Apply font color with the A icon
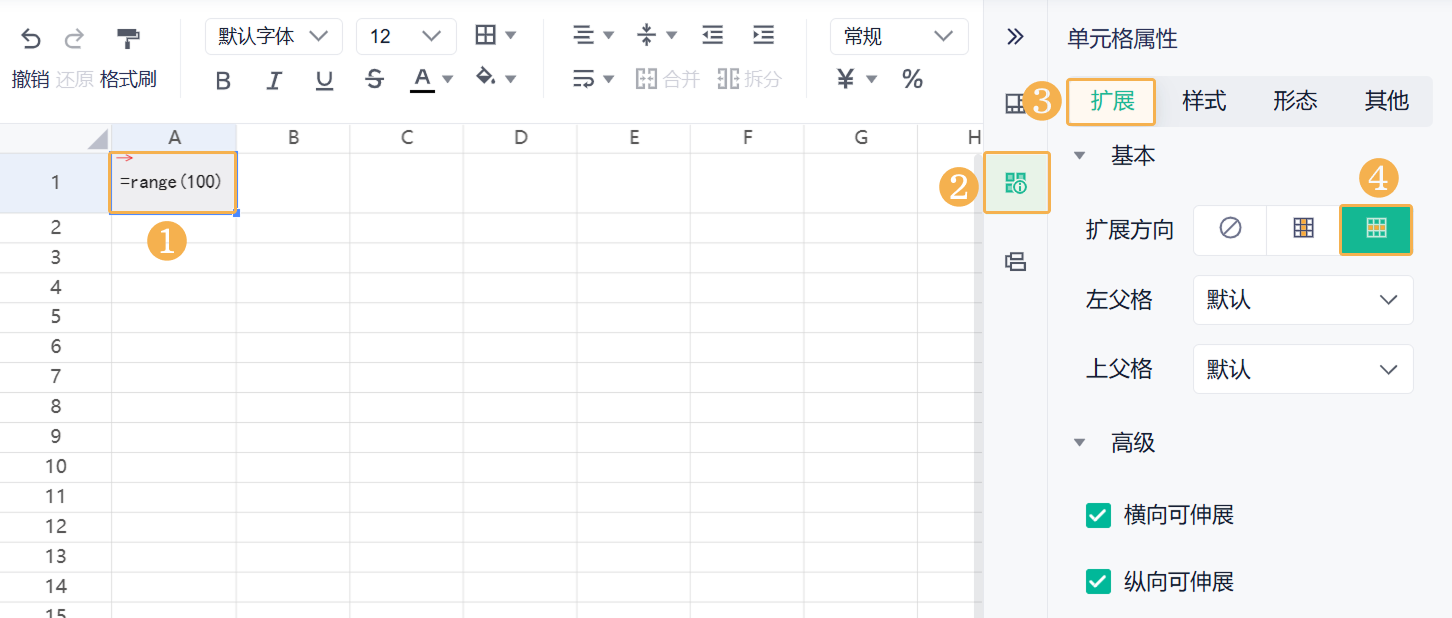The image size is (1452, 618). [423, 79]
